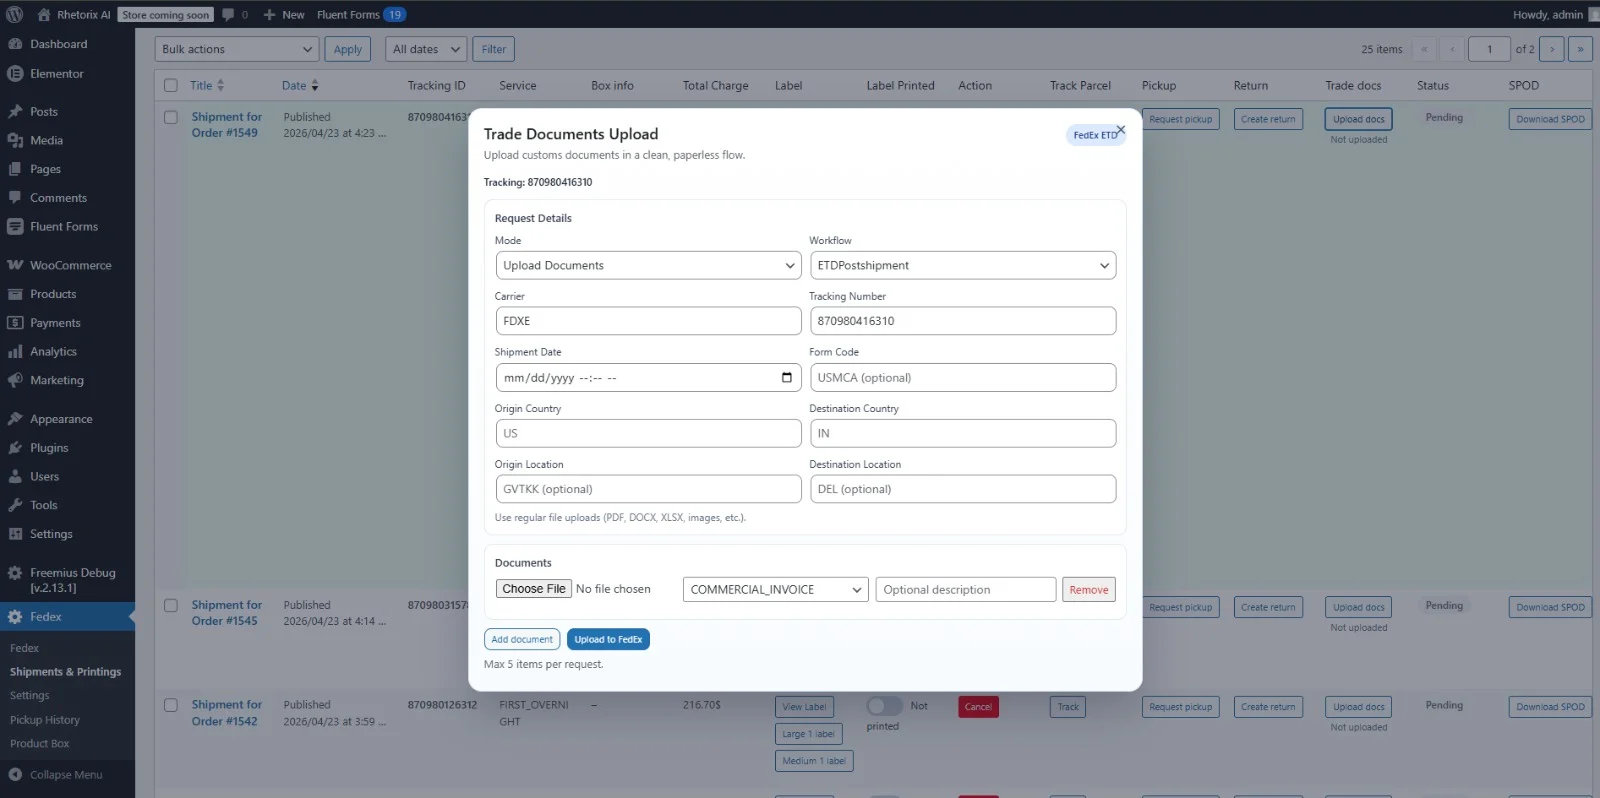Open the Appearance brush icon
The width and height of the screenshot is (1600, 798).
15,418
